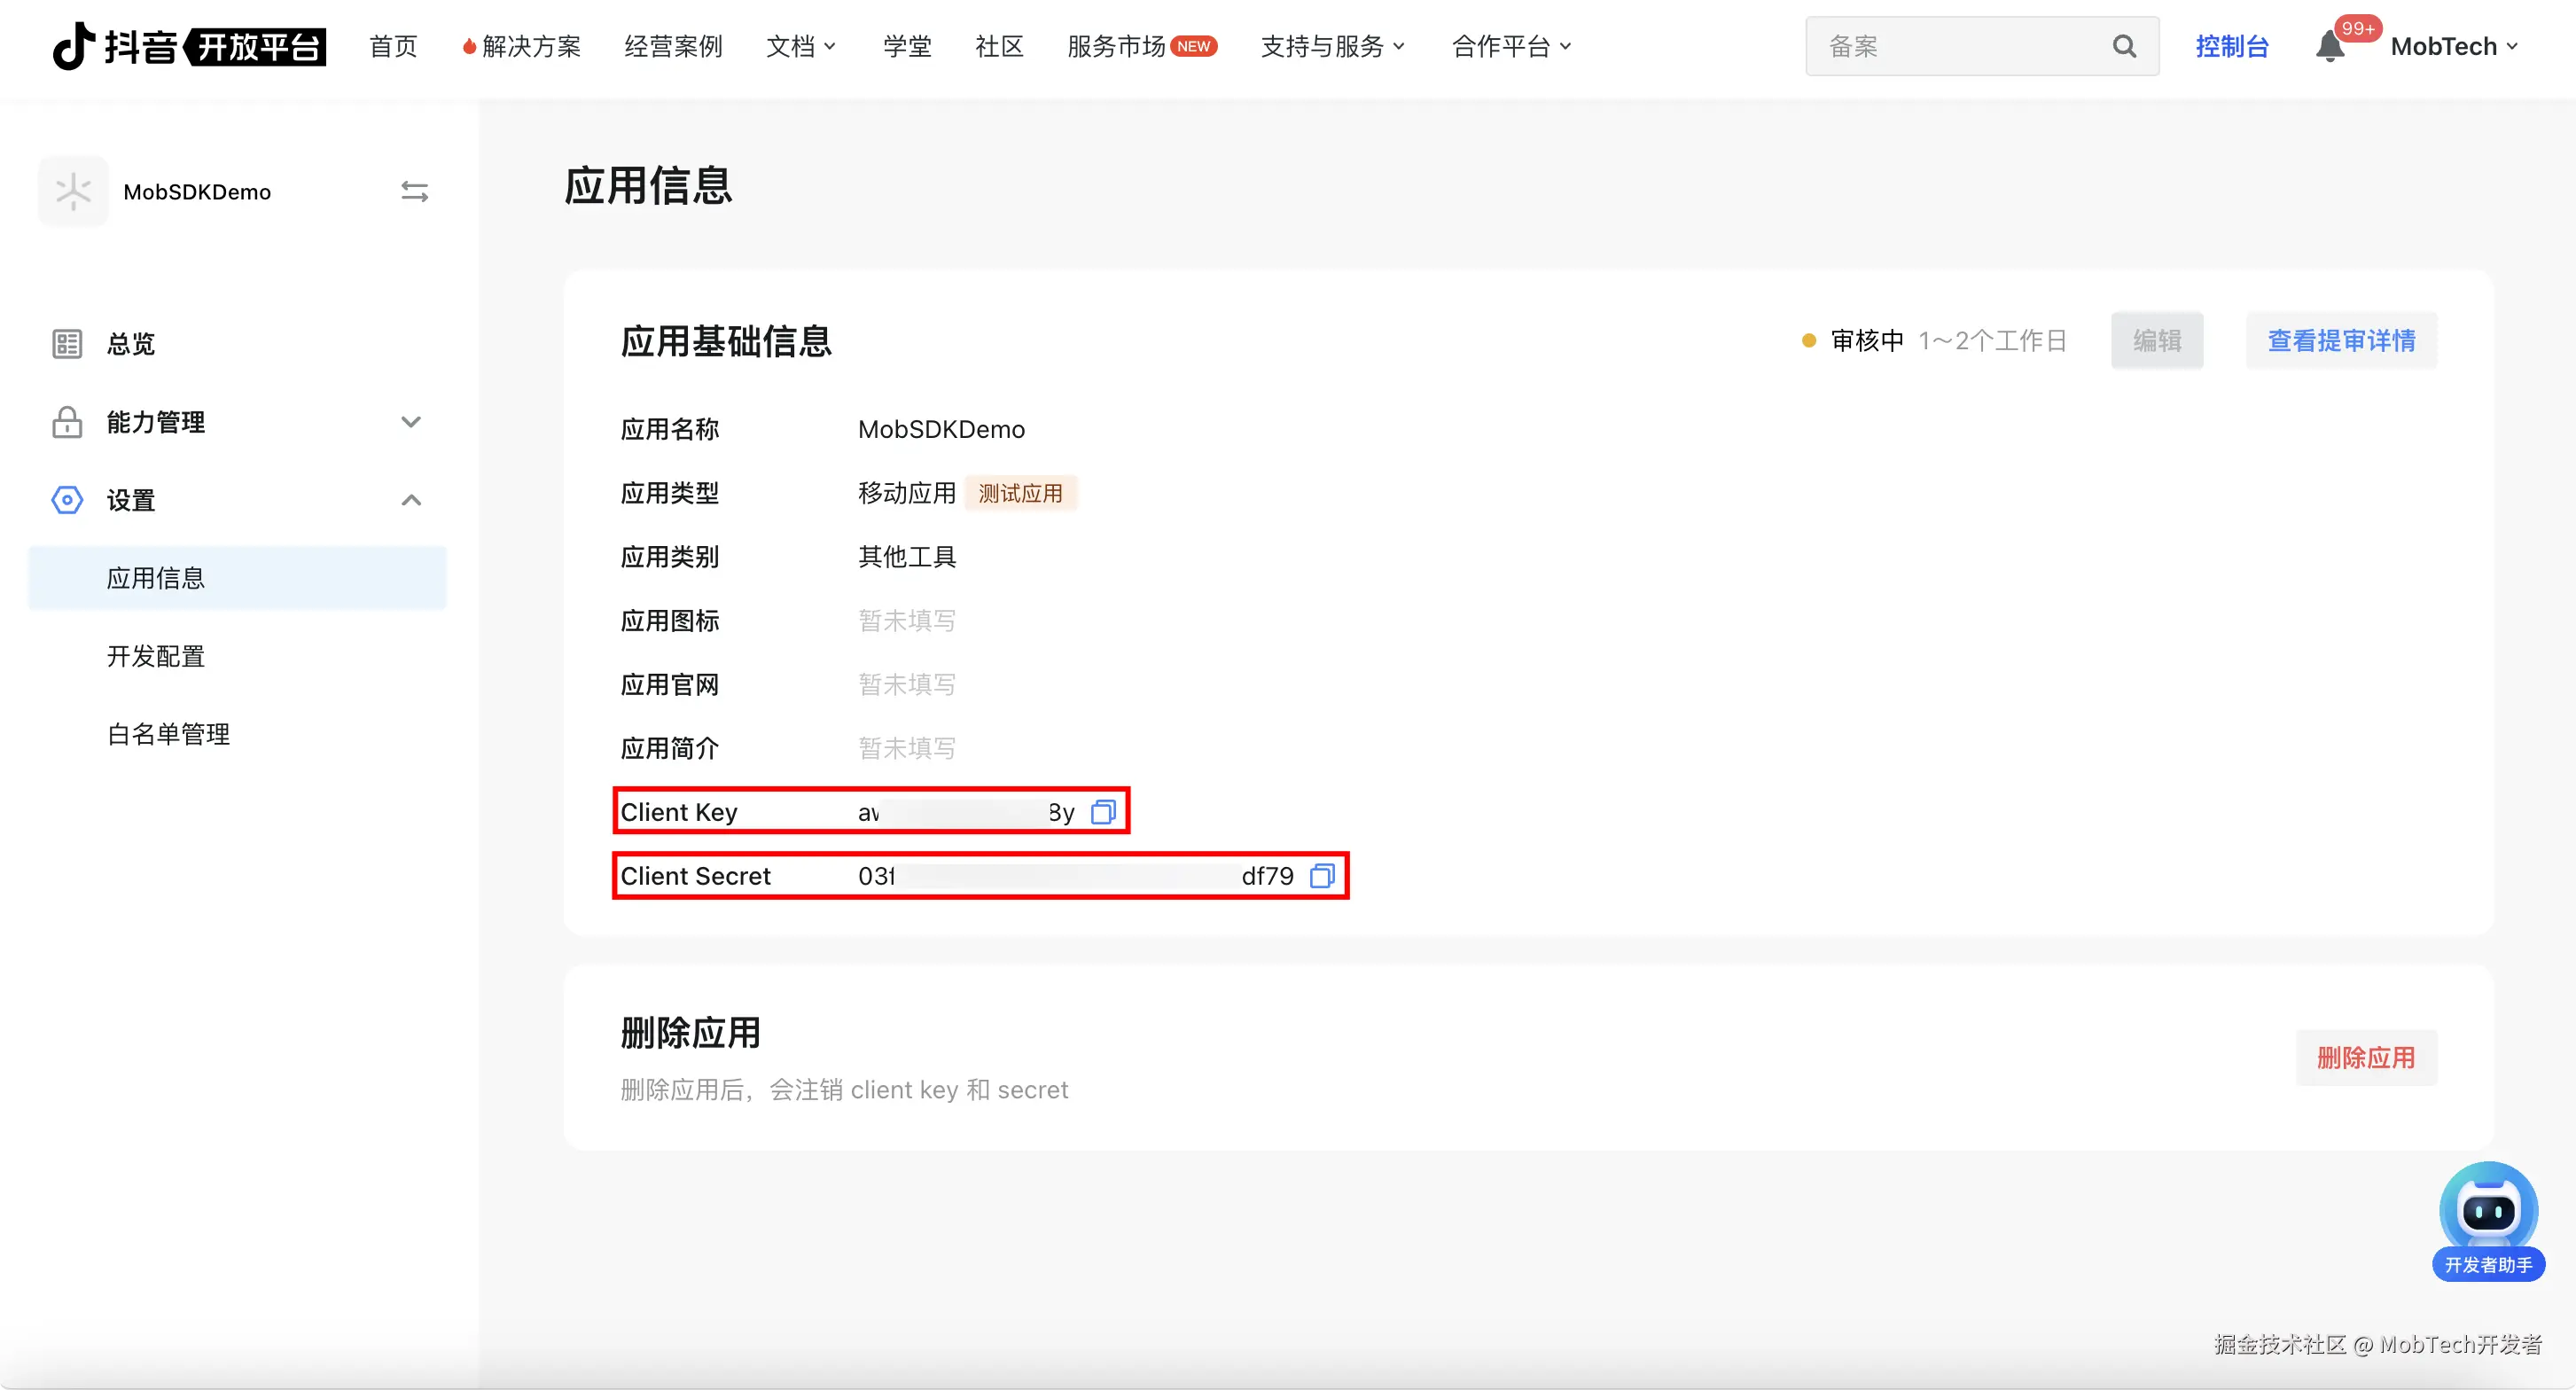2576x1390 pixels.
Task: Click 暂未填写 next to 应用简介
Action: click(x=907, y=749)
